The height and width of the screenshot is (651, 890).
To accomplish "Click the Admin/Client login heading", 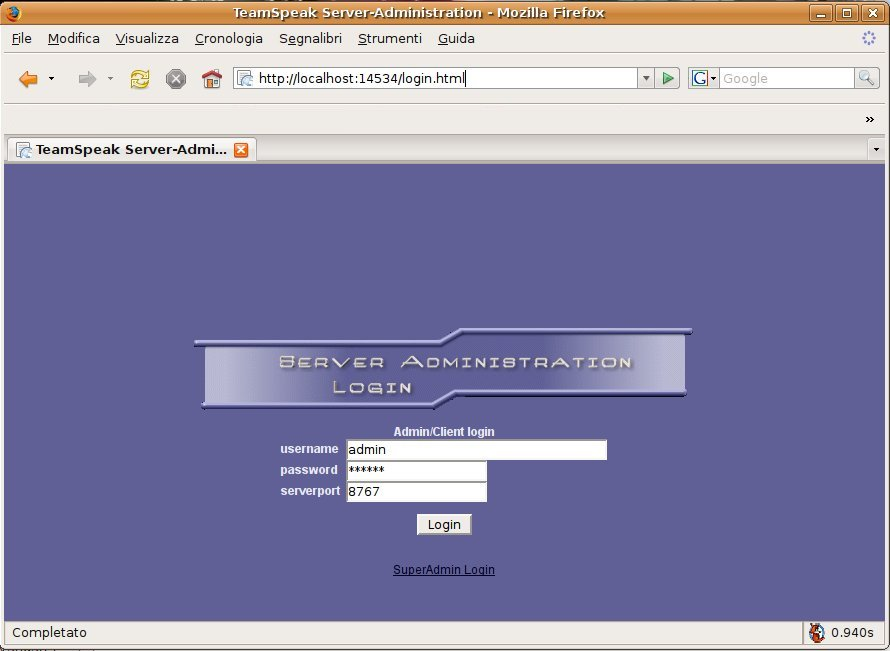I will tap(444, 432).
